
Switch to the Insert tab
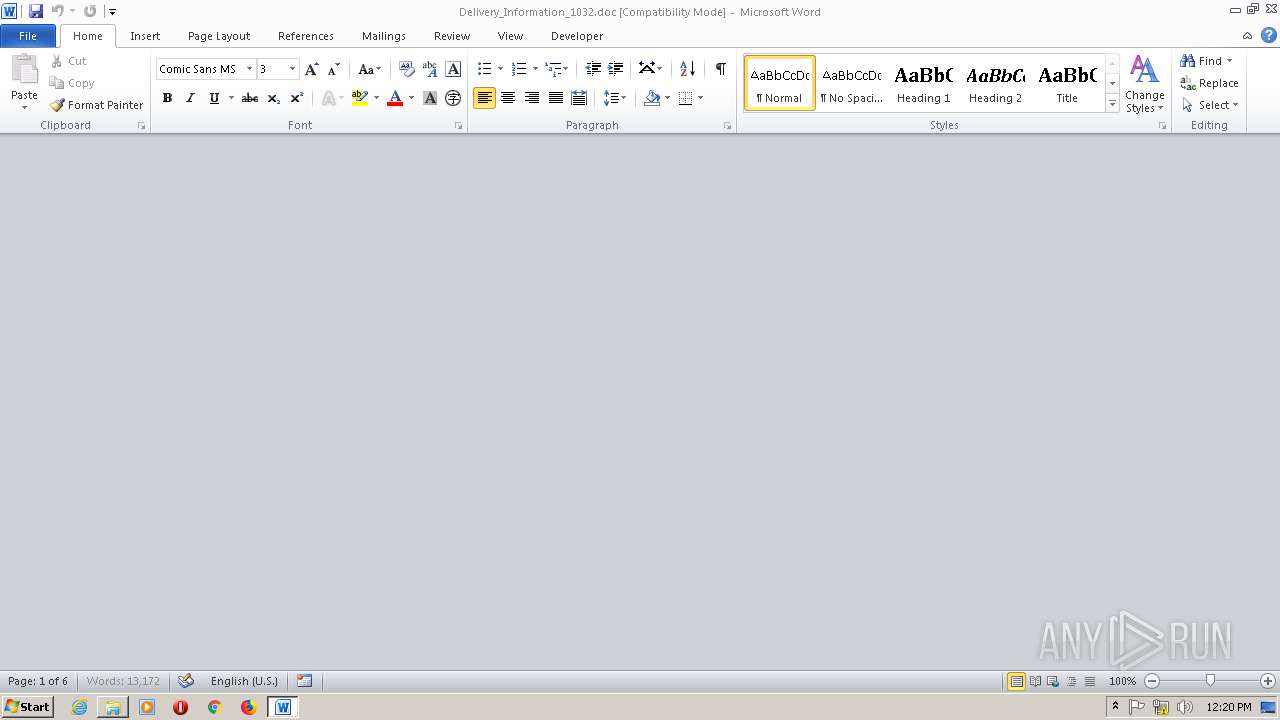point(145,36)
